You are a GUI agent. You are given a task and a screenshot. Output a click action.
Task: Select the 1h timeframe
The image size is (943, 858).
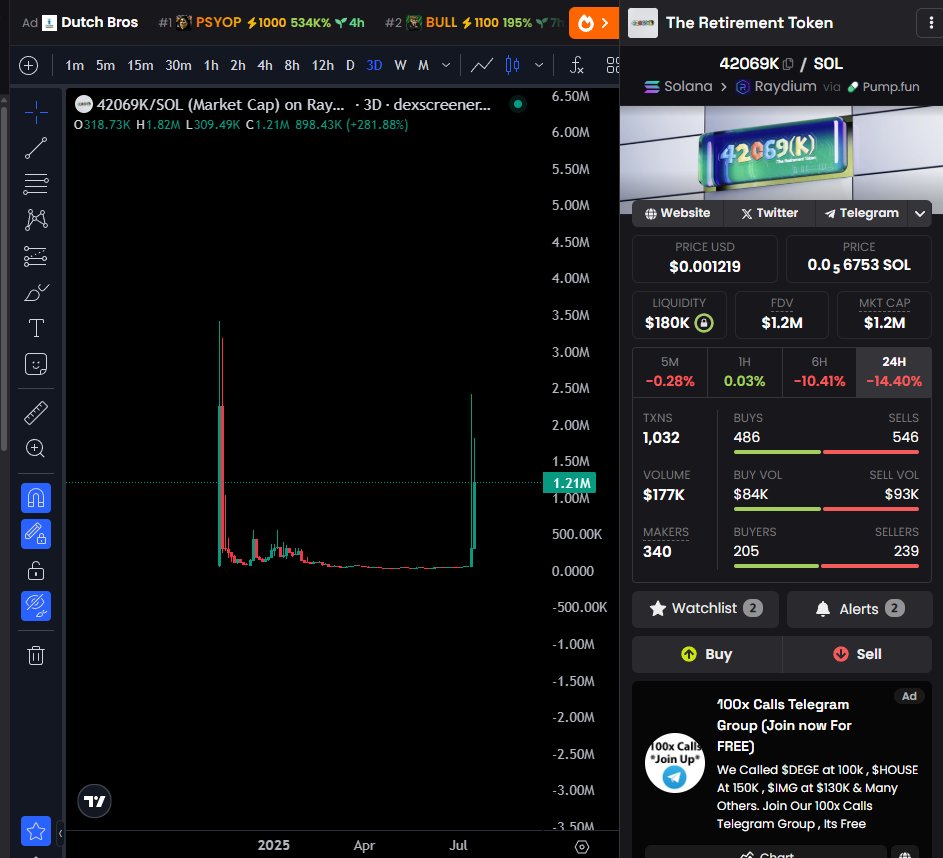[x=211, y=65]
